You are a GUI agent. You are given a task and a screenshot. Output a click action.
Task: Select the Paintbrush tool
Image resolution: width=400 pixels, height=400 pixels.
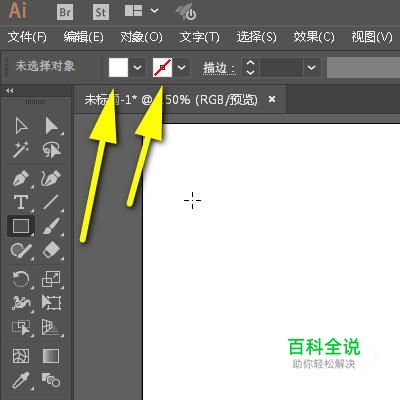(52, 226)
